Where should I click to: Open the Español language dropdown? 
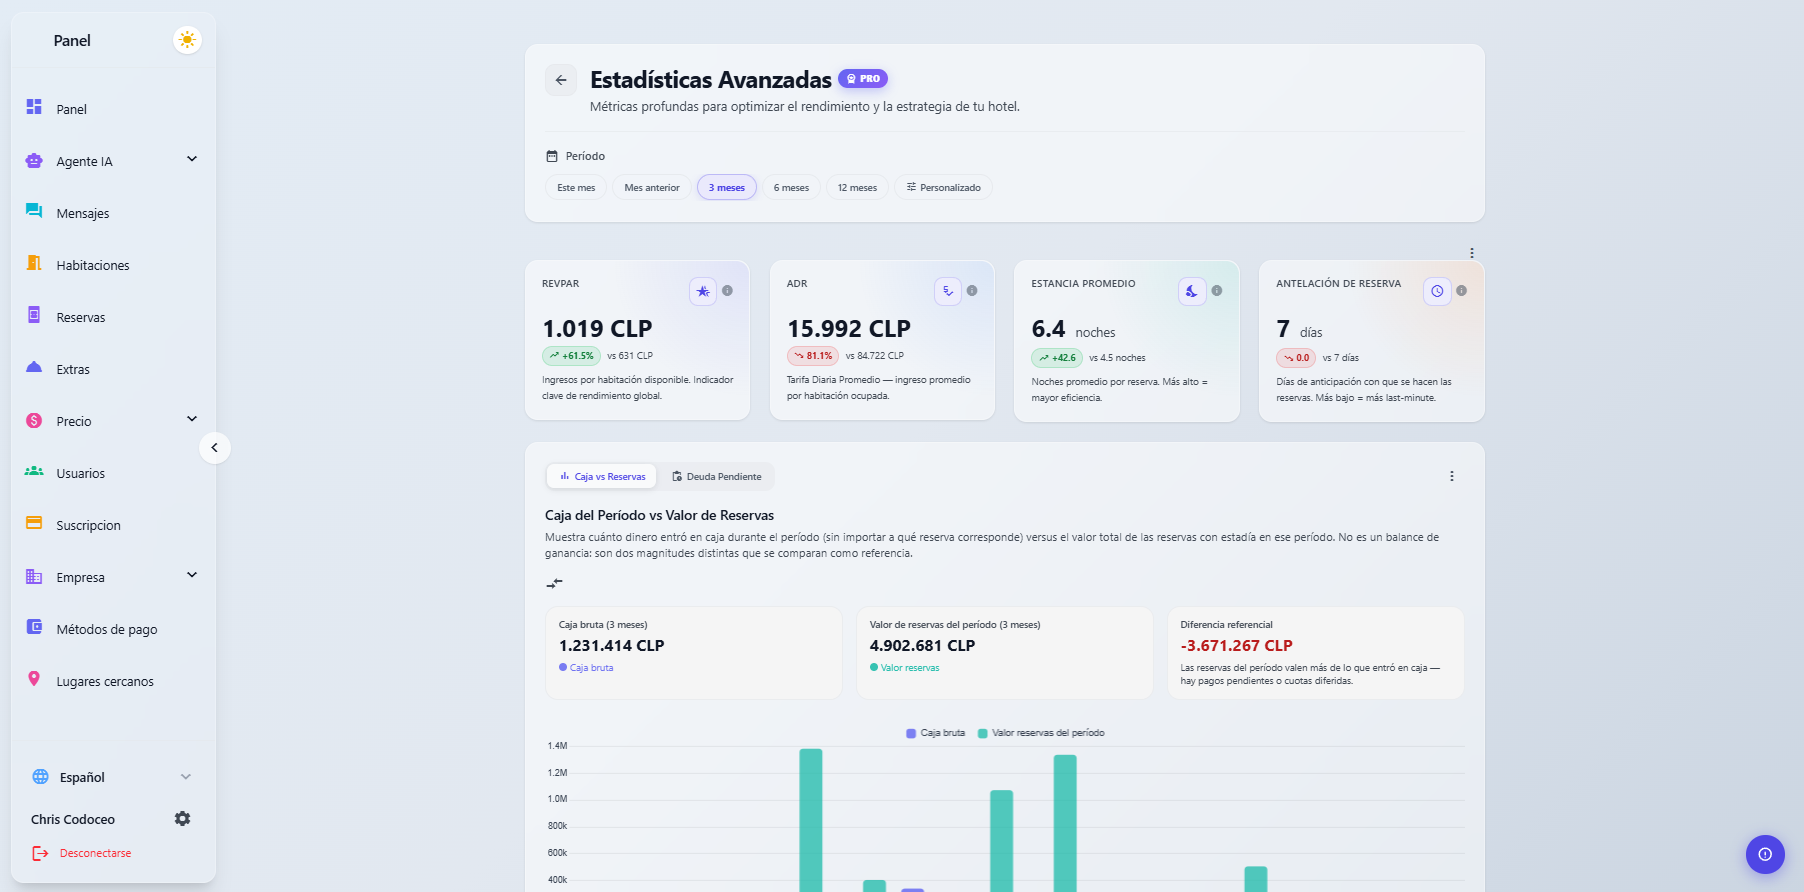click(112, 777)
